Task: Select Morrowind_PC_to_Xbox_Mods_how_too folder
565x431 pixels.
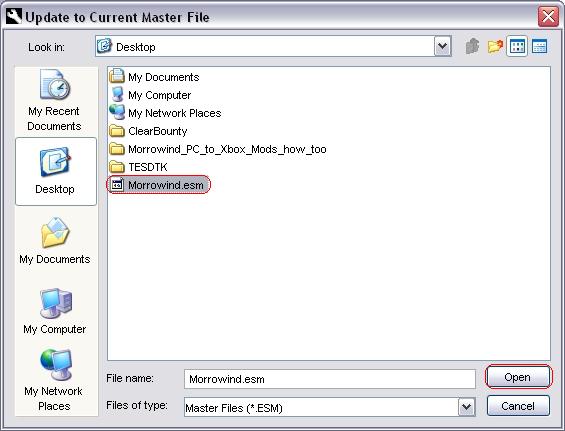Action: point(218,149)
